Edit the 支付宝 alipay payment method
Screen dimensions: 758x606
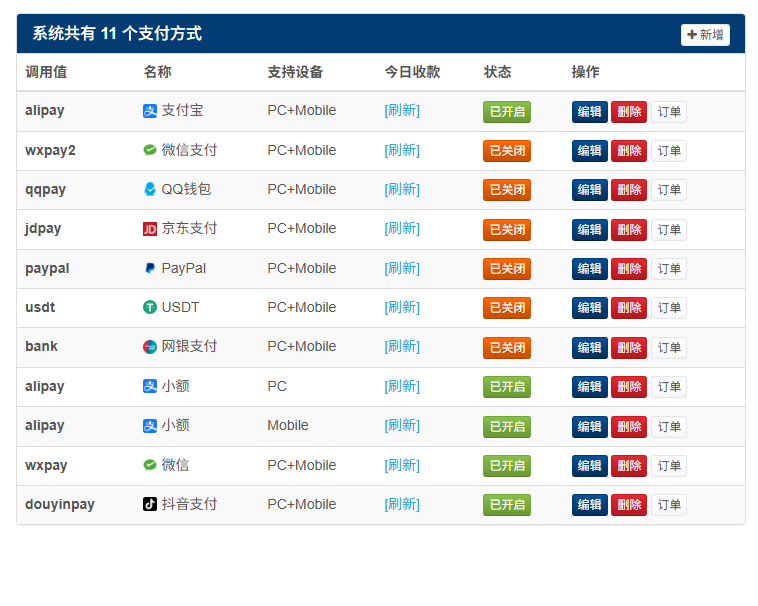590,112
